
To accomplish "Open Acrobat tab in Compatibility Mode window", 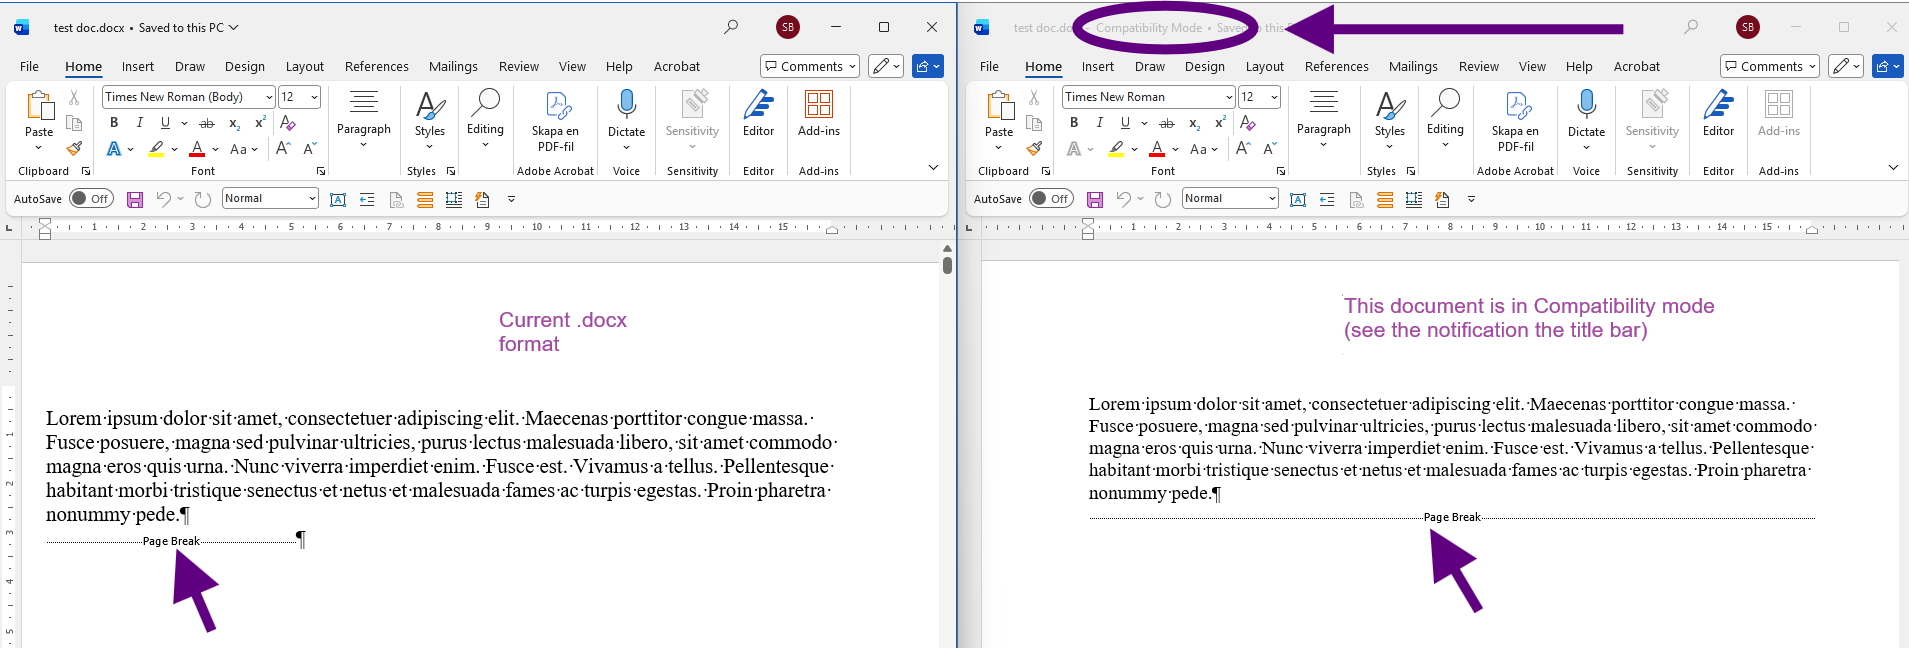I will (1637, 66).
